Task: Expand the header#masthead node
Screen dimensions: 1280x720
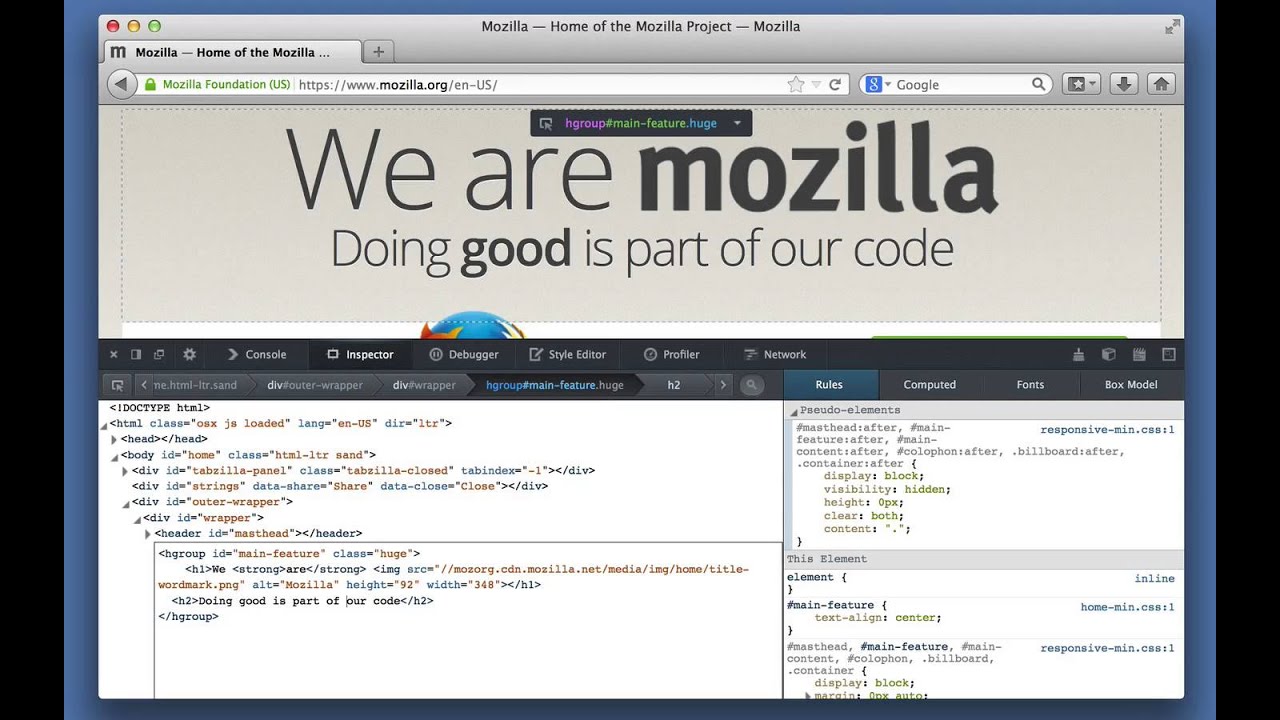Action: coord(148,534)
